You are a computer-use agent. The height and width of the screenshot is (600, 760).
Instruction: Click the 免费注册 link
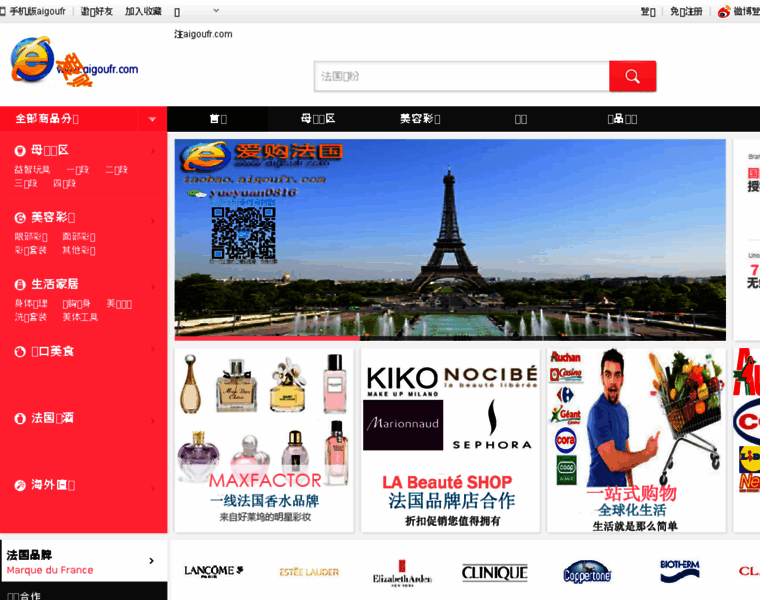point(686,11)
